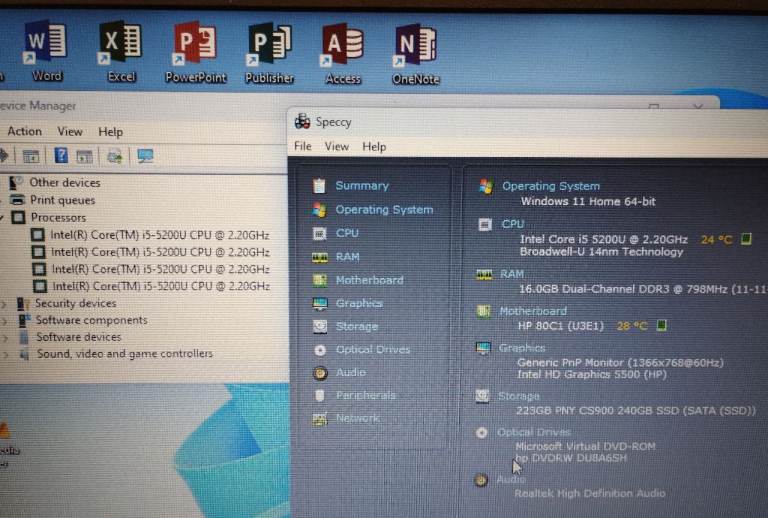
Task: Collapse the Processors tree node
Action: tap(2, 218)
